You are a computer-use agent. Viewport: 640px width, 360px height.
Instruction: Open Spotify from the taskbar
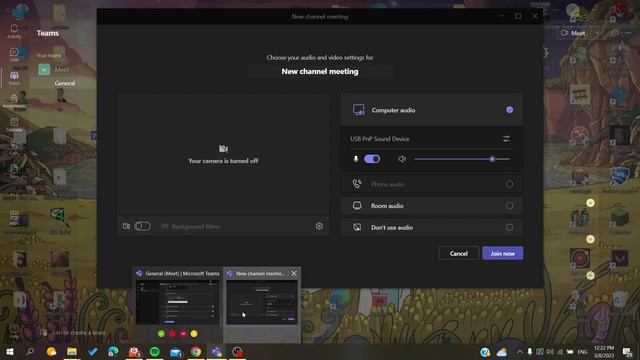pyautogui.click(x=155, y=351)
